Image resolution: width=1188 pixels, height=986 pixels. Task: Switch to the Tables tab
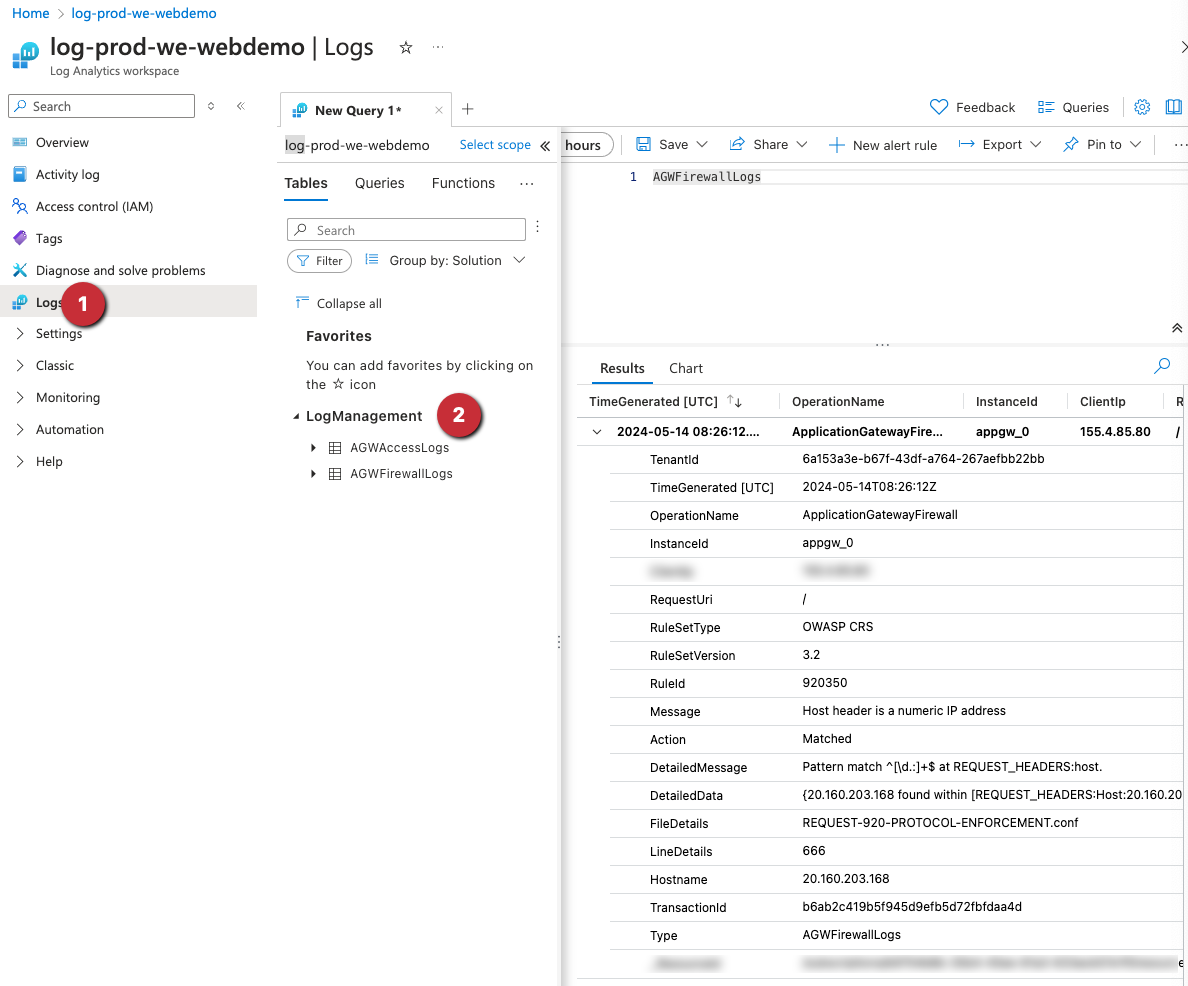point(306,183)
